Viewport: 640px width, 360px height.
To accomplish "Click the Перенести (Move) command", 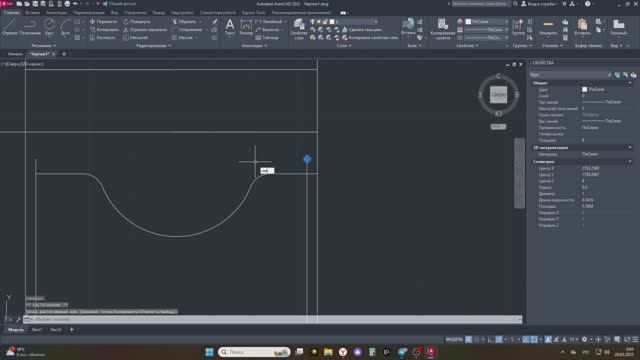I will (103, 22).
